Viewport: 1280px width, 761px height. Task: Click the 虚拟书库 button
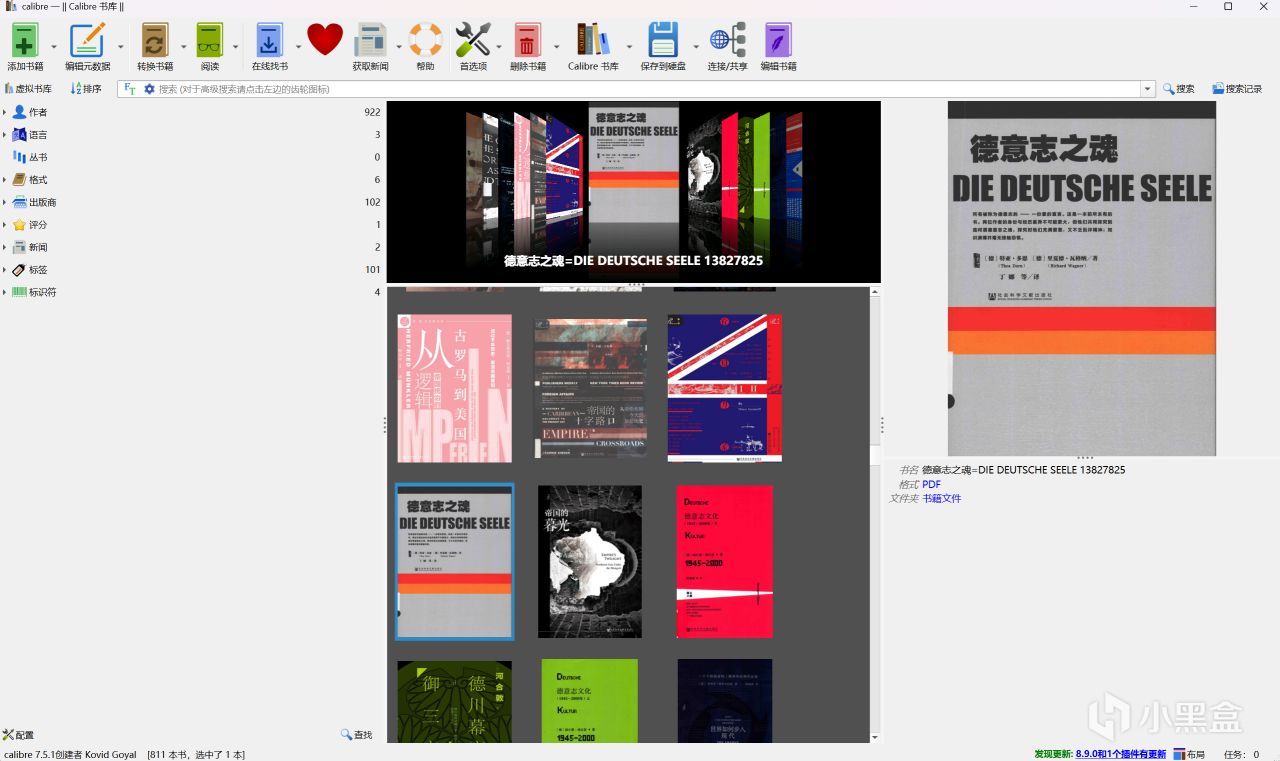coord(27,89)
